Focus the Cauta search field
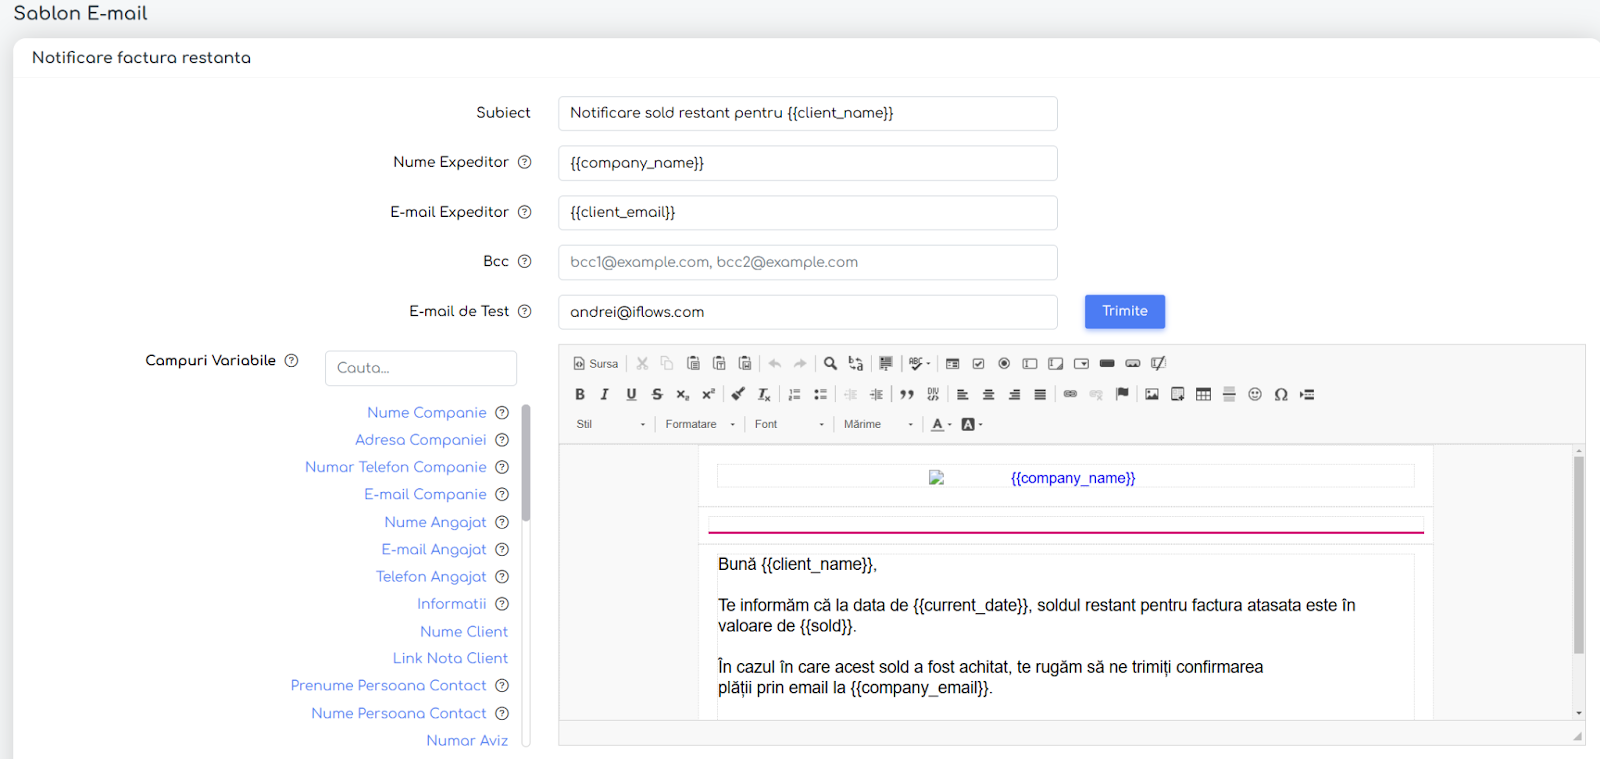Screen dimensions: 1600x759 421,368
